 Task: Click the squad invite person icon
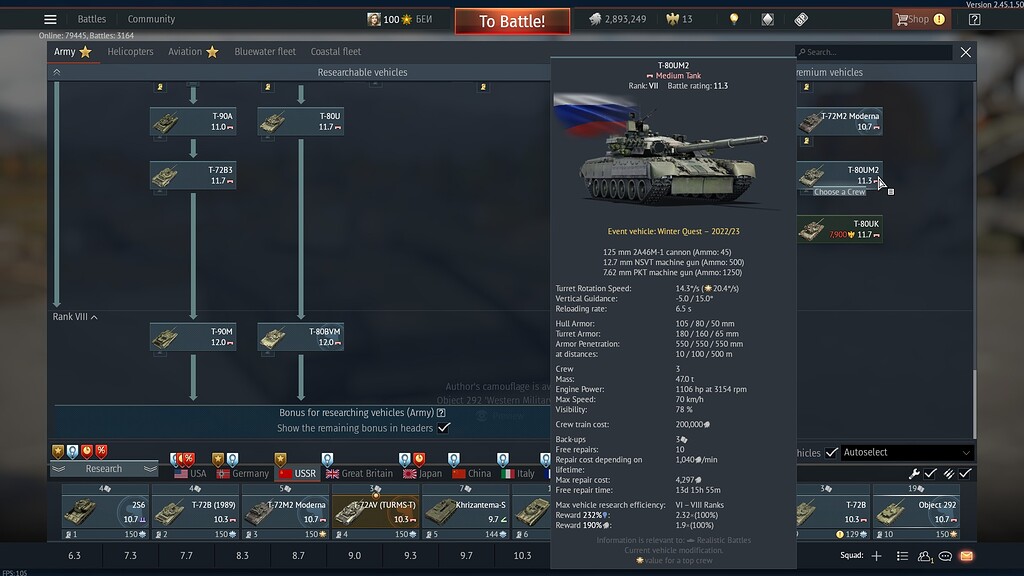pos(924,556)
